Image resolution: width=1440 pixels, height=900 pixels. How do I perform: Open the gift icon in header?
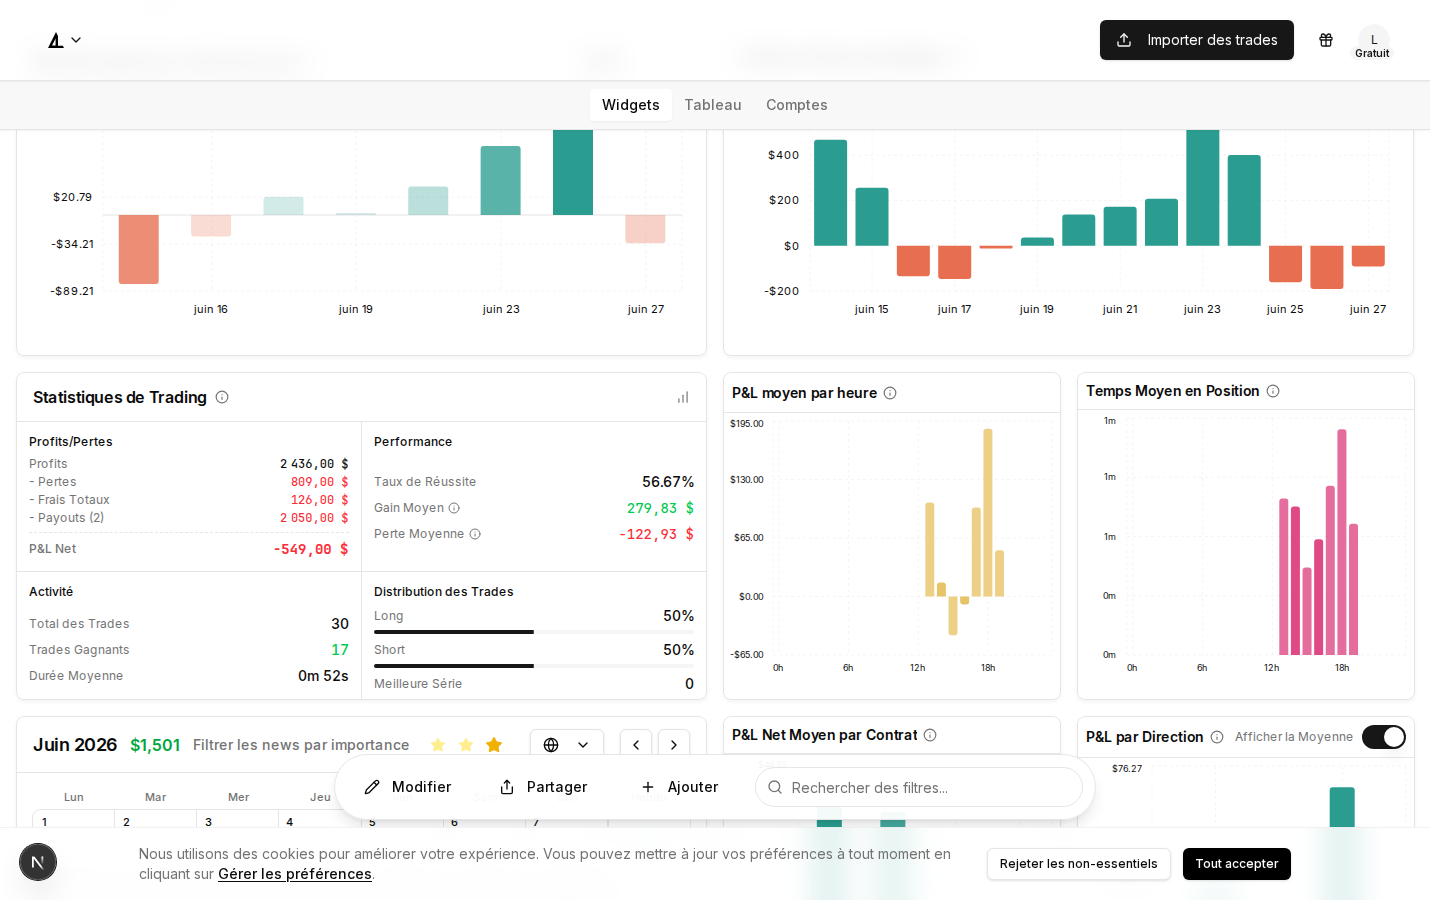pos(1325,40)
